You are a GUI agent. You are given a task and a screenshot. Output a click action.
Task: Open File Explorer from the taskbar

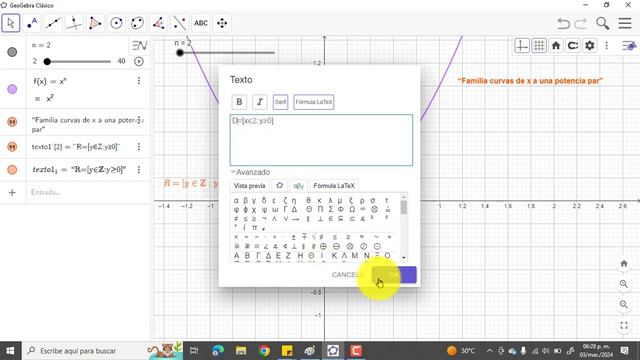pyautogui.click(x=241, y=351)
